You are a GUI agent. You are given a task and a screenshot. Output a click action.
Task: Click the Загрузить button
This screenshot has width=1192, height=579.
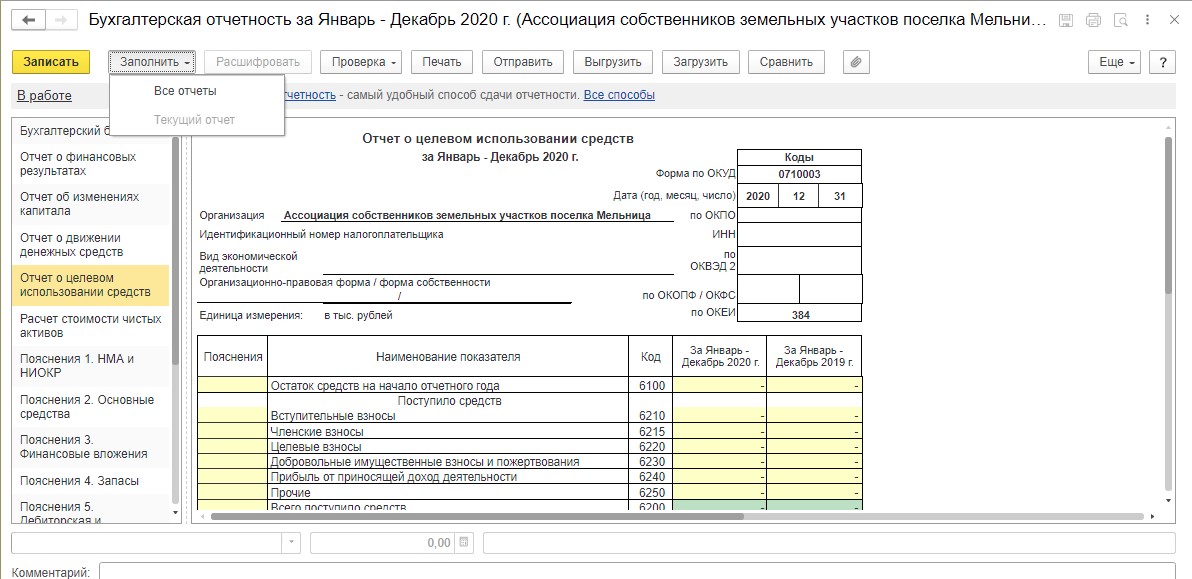(700, 62)
